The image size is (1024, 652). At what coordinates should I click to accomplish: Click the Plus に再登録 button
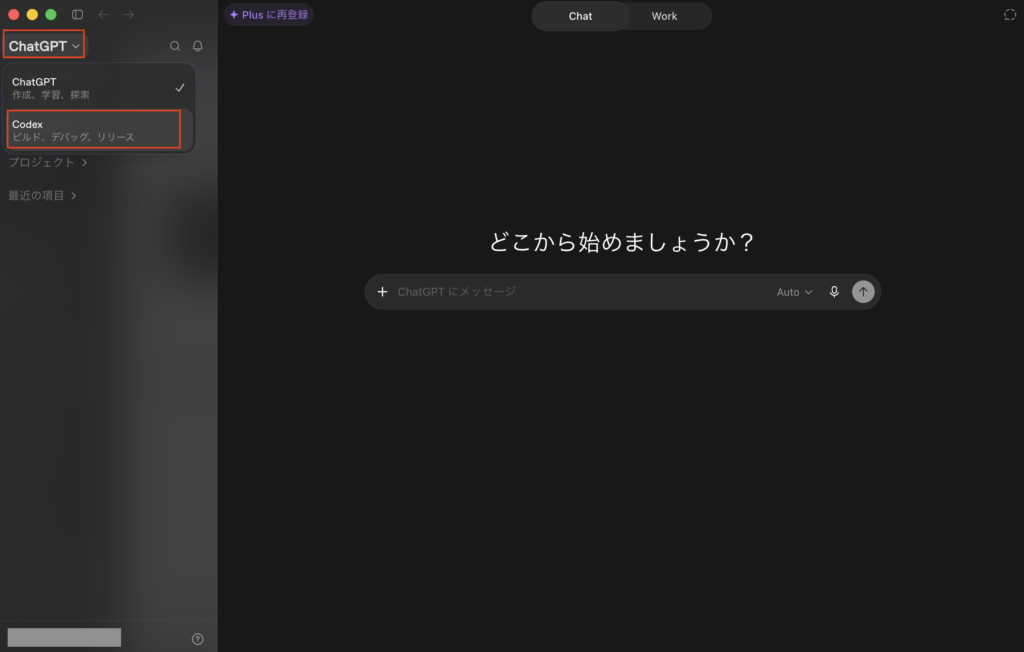[x=268, y=14]
